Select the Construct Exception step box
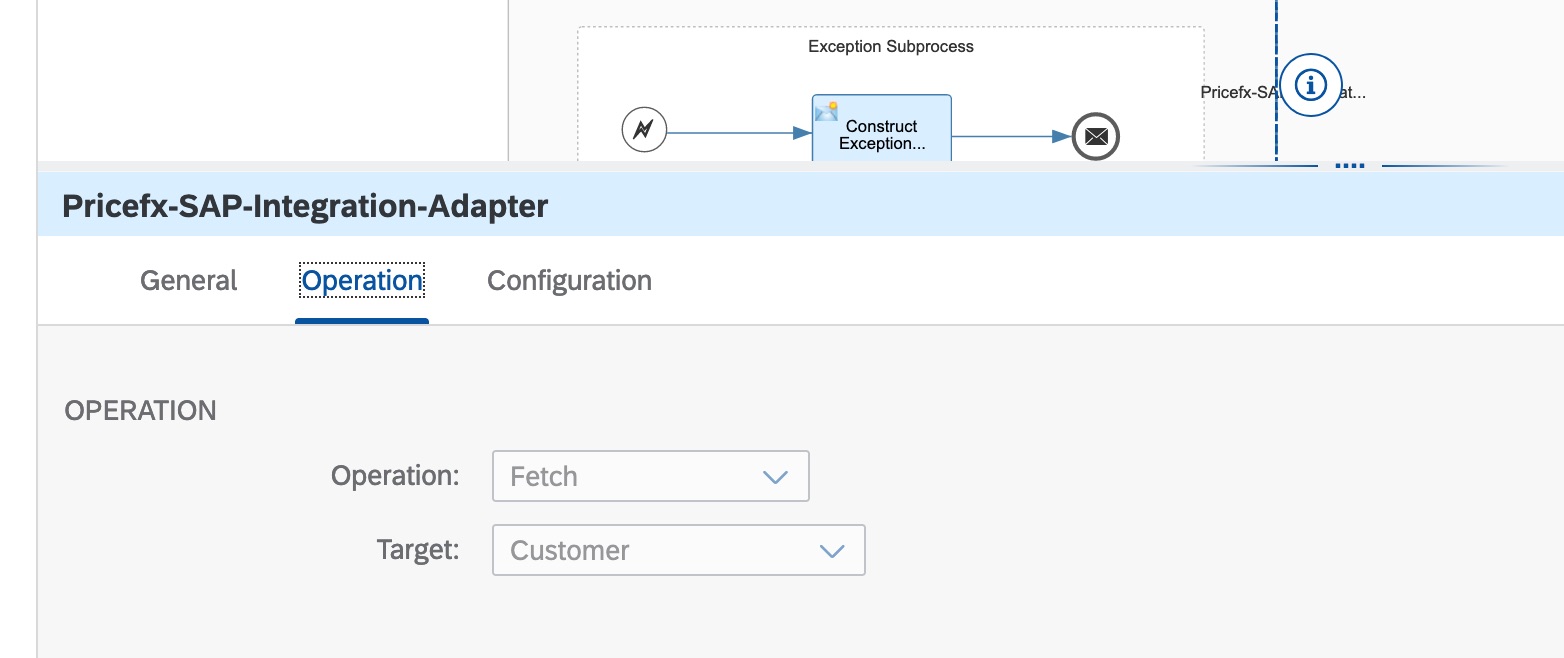 click(881, 134)
